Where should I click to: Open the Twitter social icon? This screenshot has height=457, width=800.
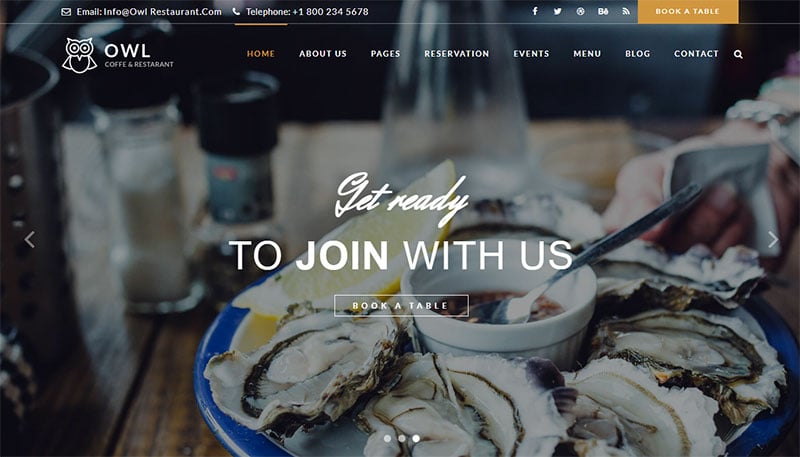pyautogui.click(x=558, y=11)
